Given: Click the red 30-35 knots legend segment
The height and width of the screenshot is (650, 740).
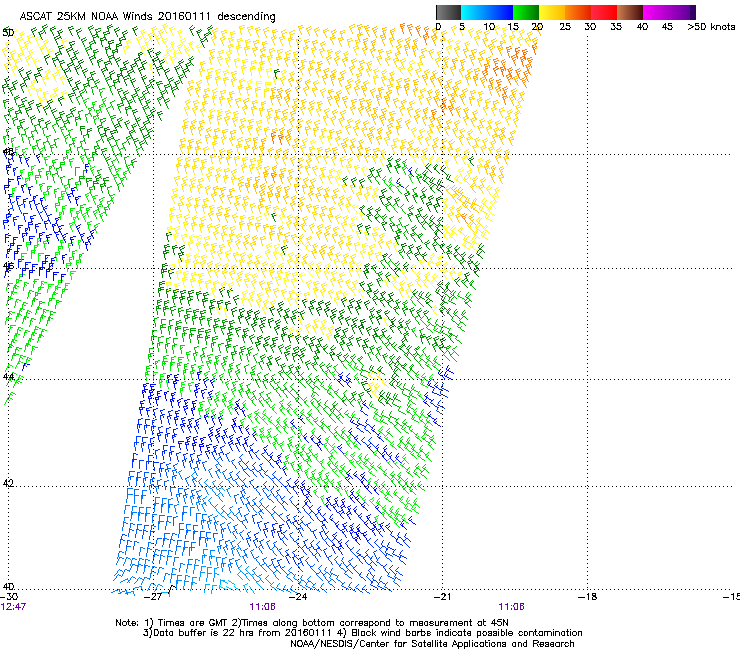Looking at the screenshot, I should 604,12.
